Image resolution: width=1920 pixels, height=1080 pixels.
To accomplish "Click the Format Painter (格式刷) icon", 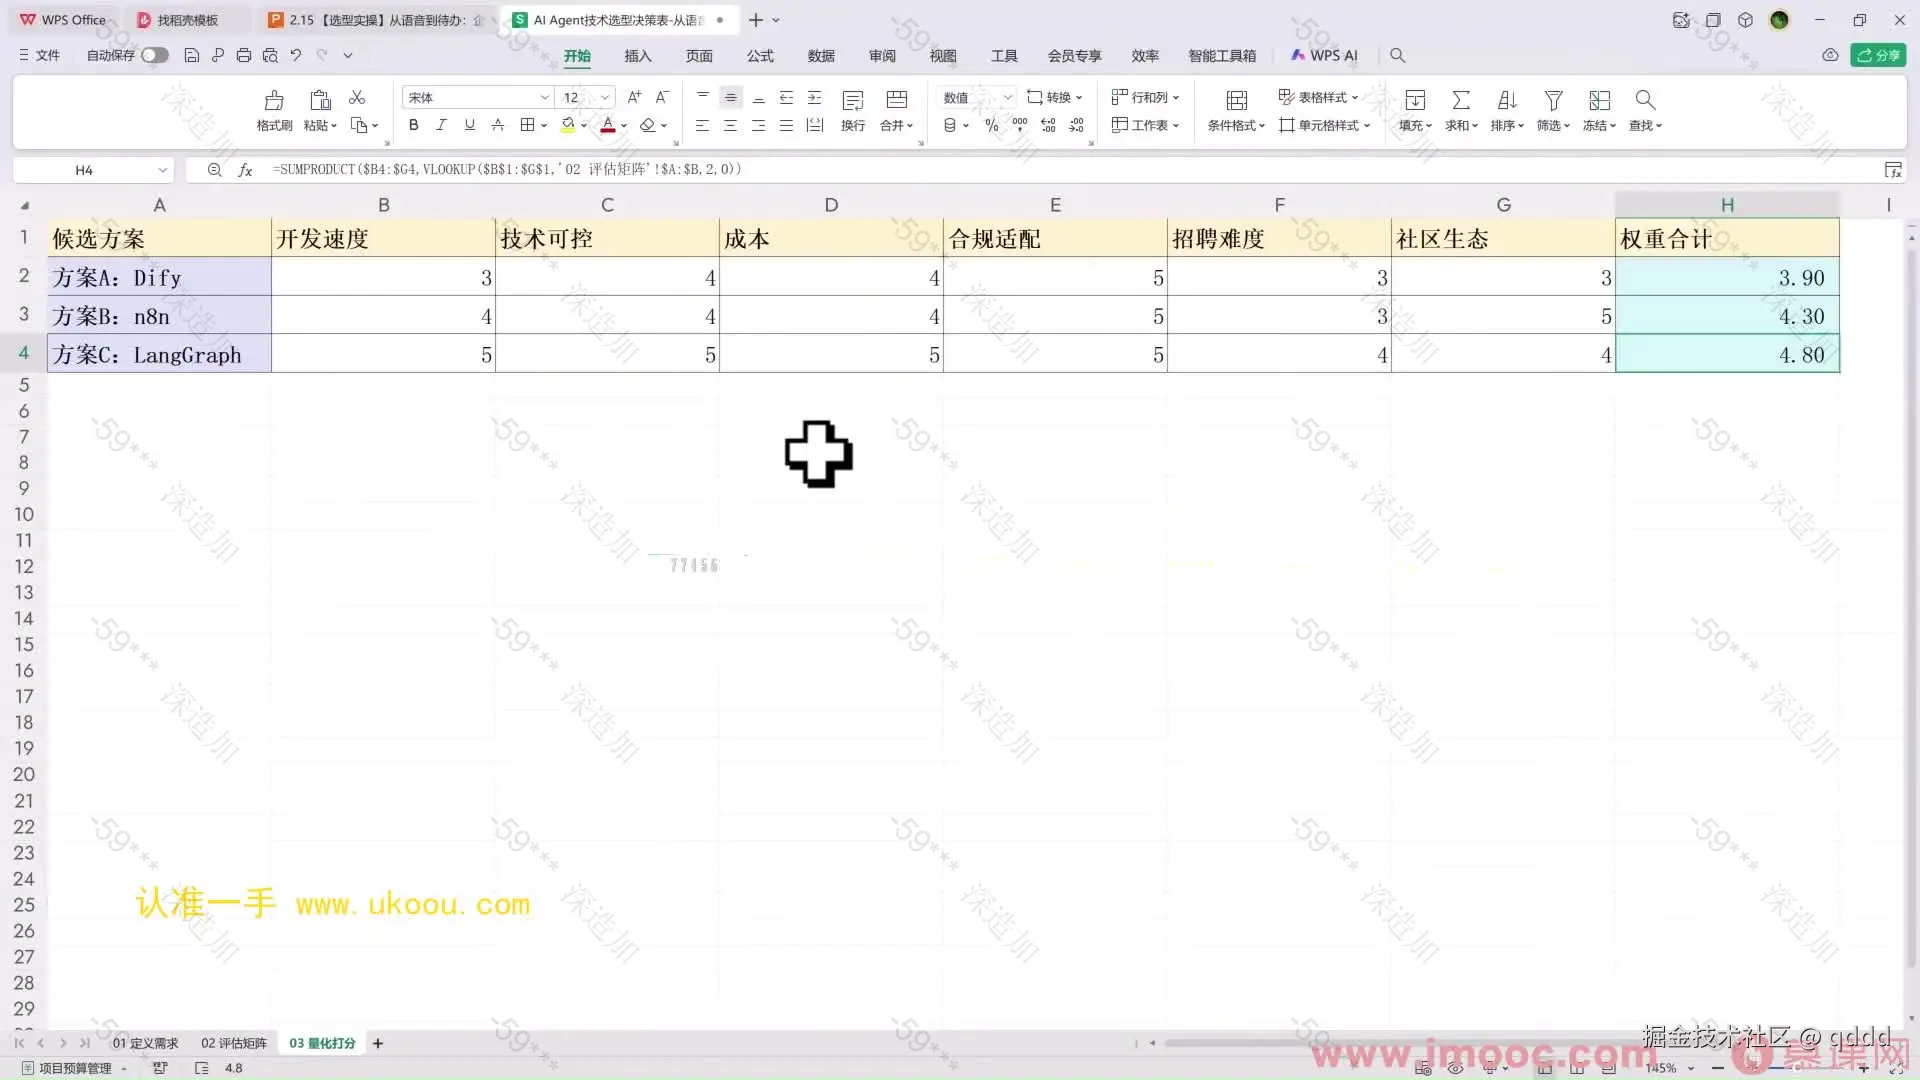I will click(x=273, y=100).
